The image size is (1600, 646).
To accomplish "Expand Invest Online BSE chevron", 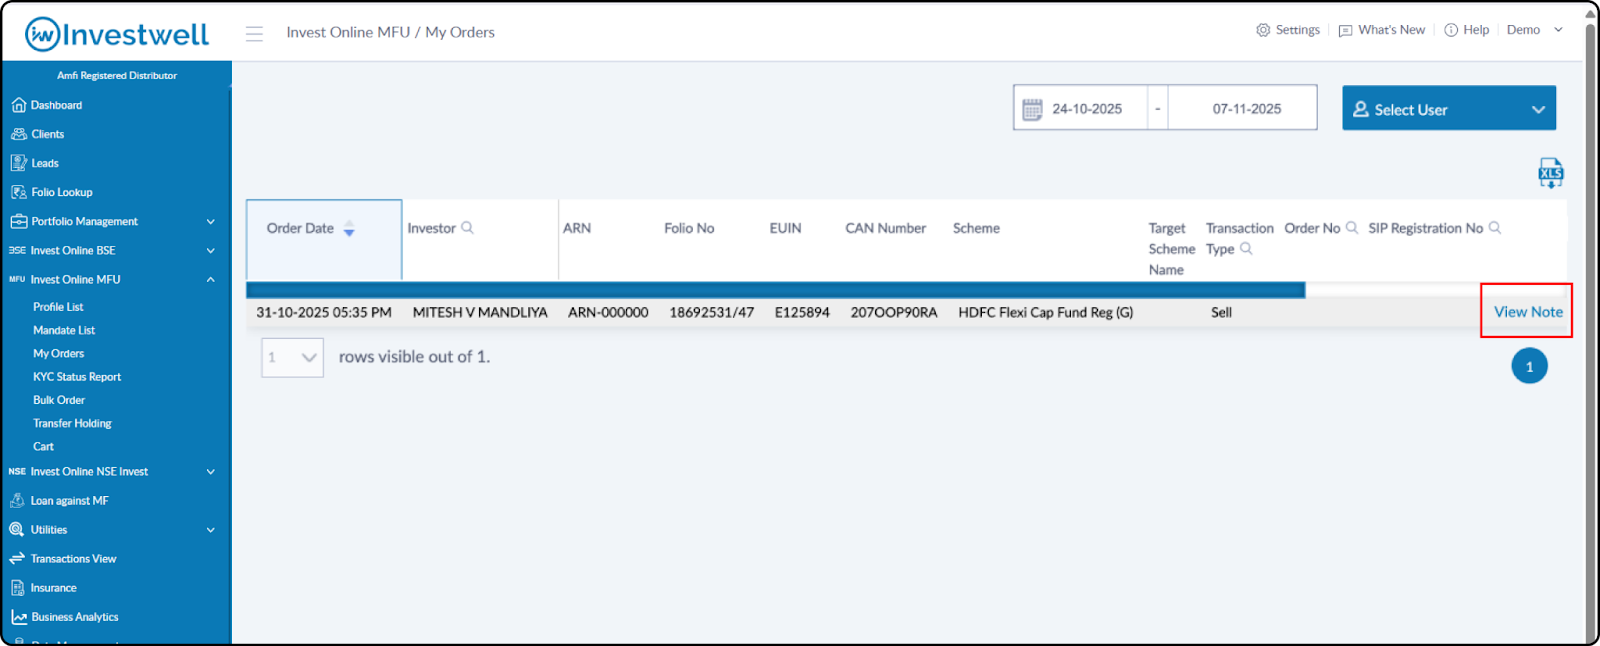I will pos(210,251).
